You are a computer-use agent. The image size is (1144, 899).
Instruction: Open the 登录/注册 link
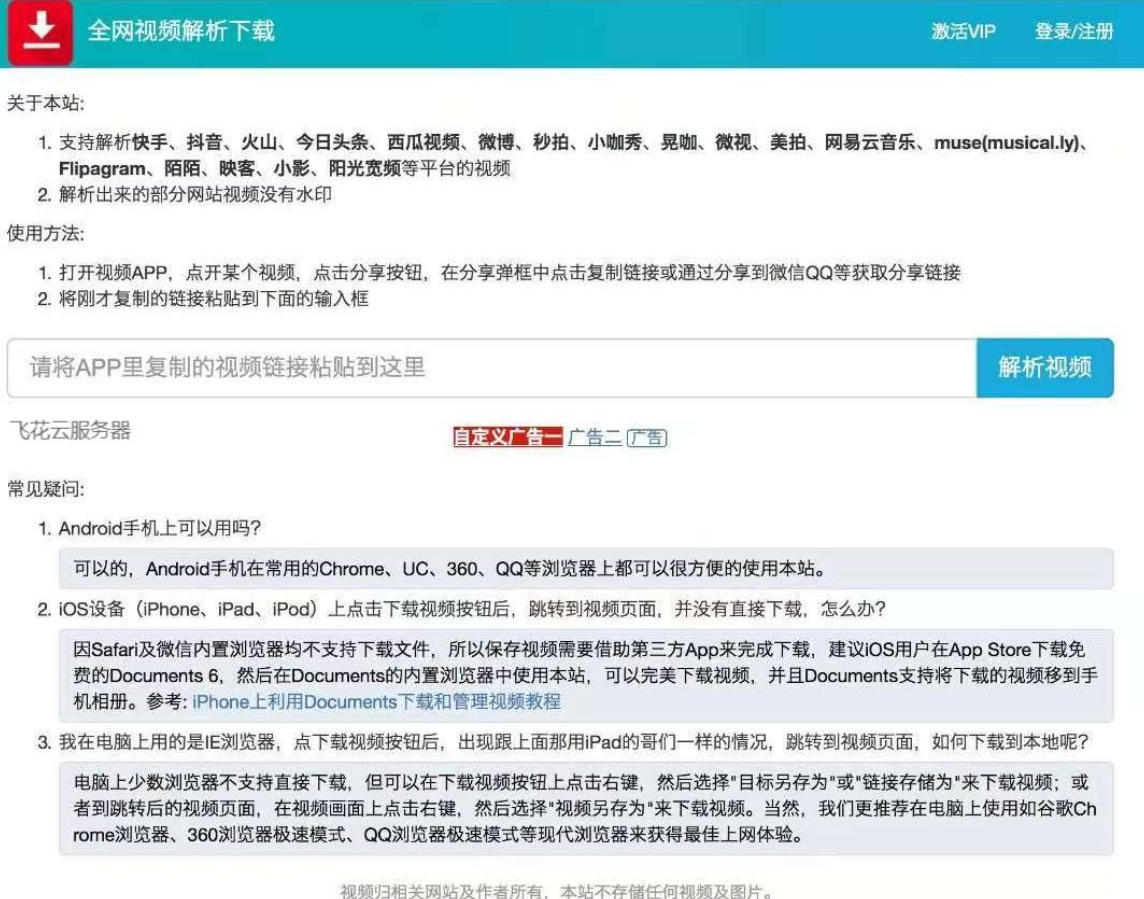point(1074,31)
